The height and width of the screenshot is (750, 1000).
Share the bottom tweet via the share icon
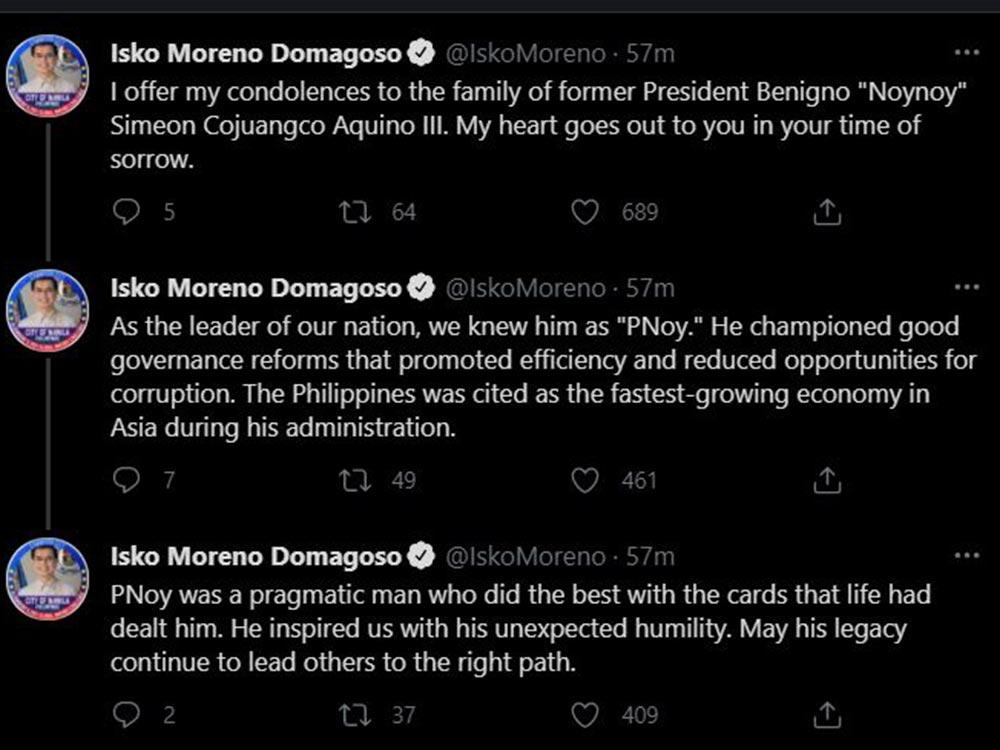[826, 714]
